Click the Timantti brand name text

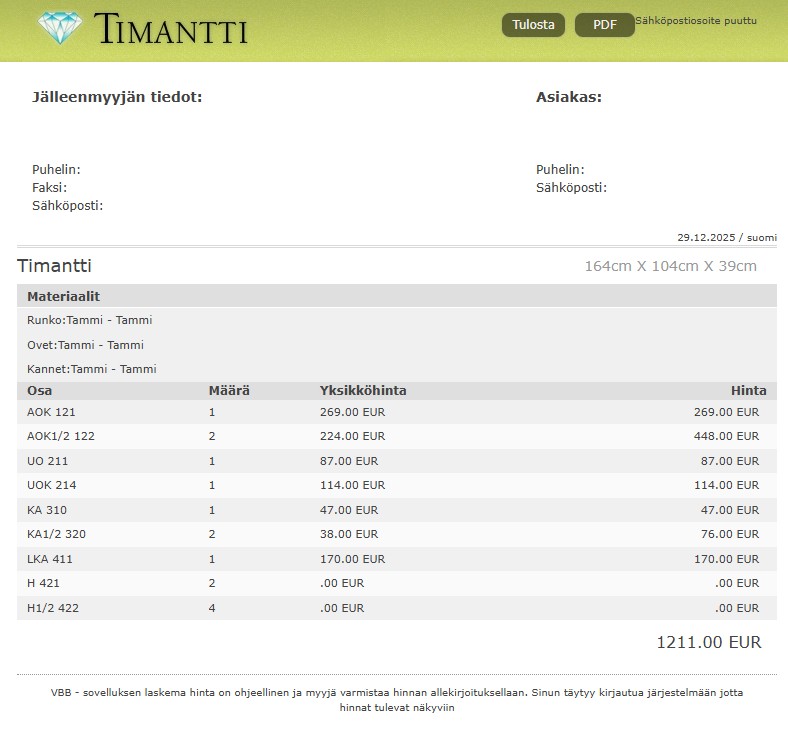[x=171, y=29]
